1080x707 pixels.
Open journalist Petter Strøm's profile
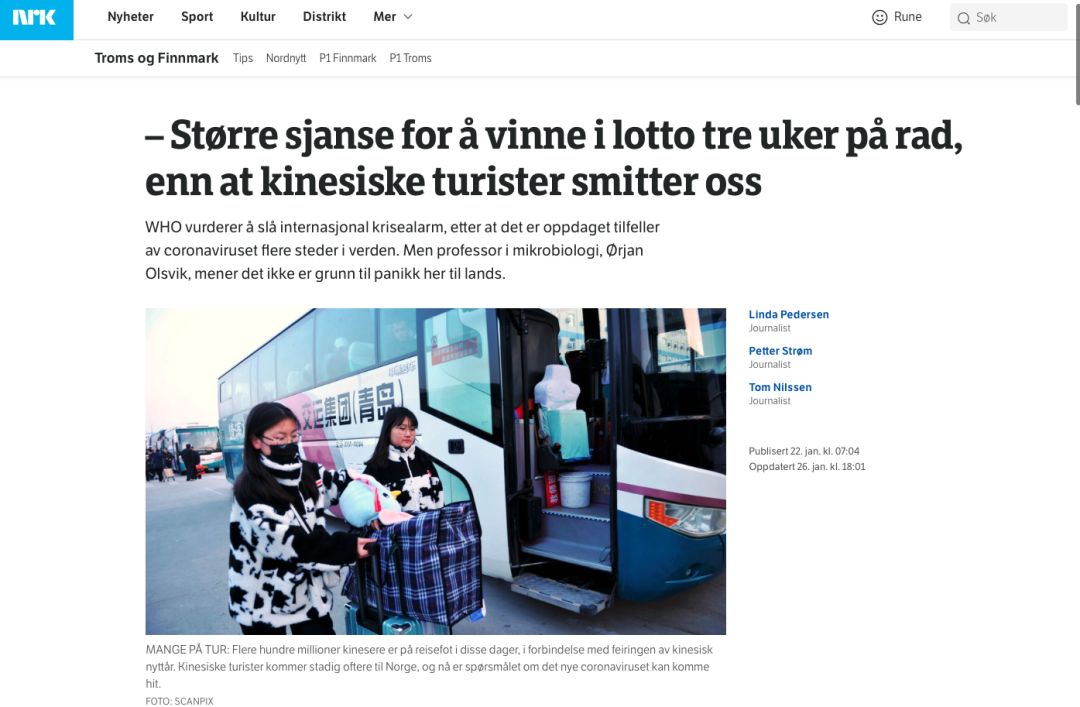pyautogui.click(x=780, y=351)
